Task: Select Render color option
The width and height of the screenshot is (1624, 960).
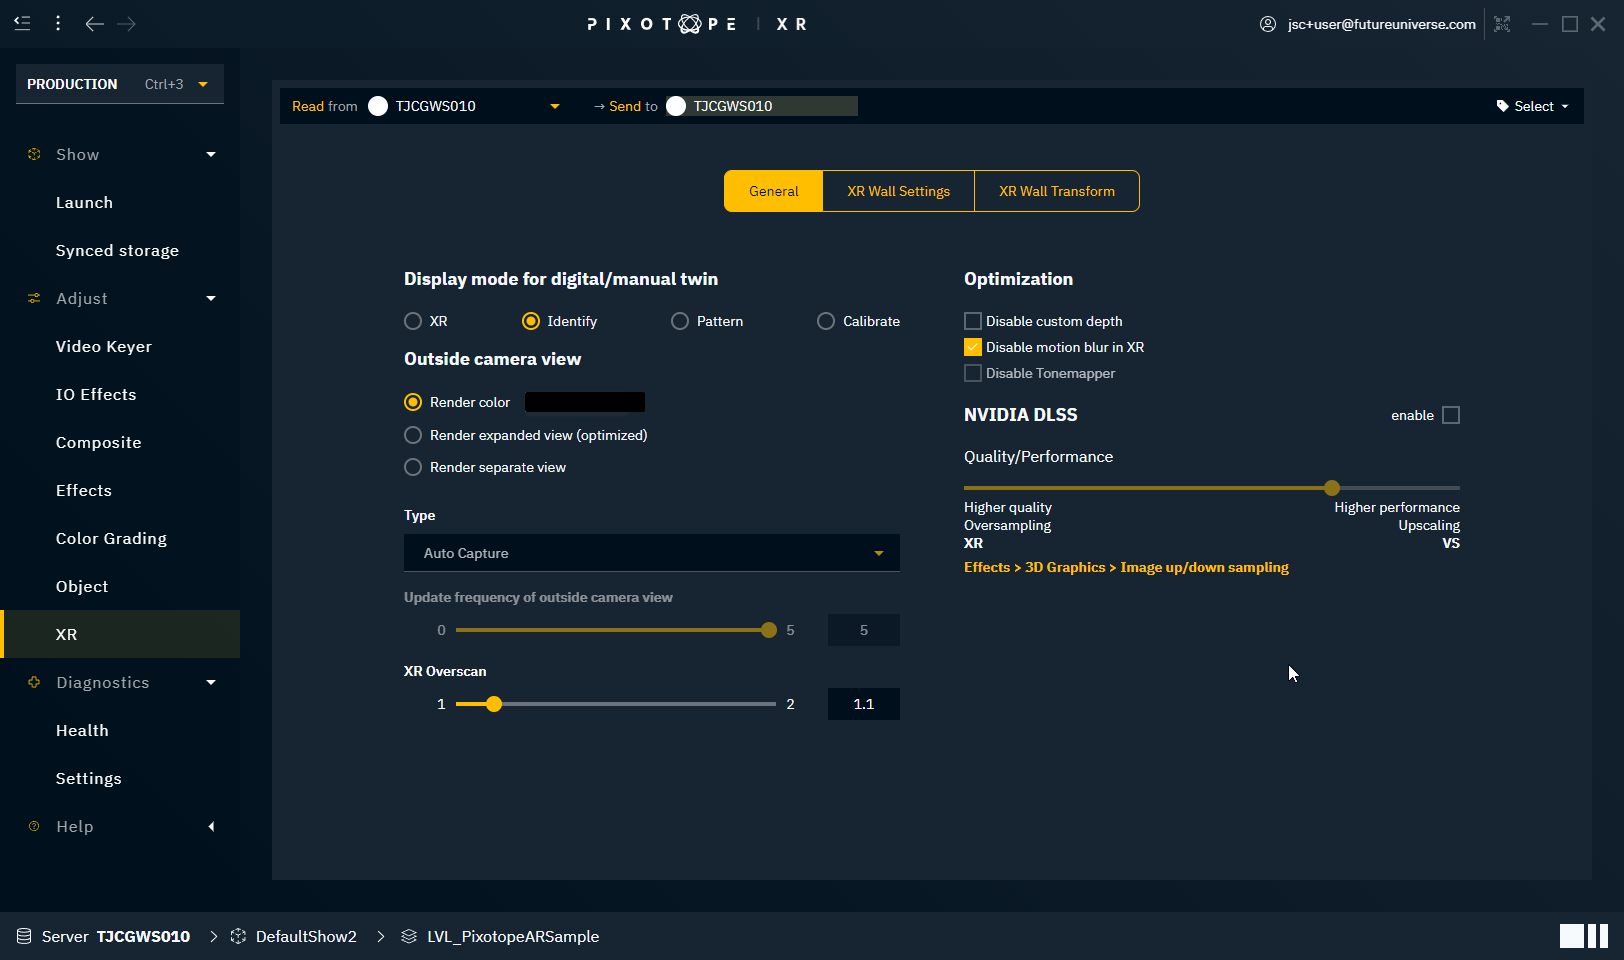Action: click(x=413, y=402)
